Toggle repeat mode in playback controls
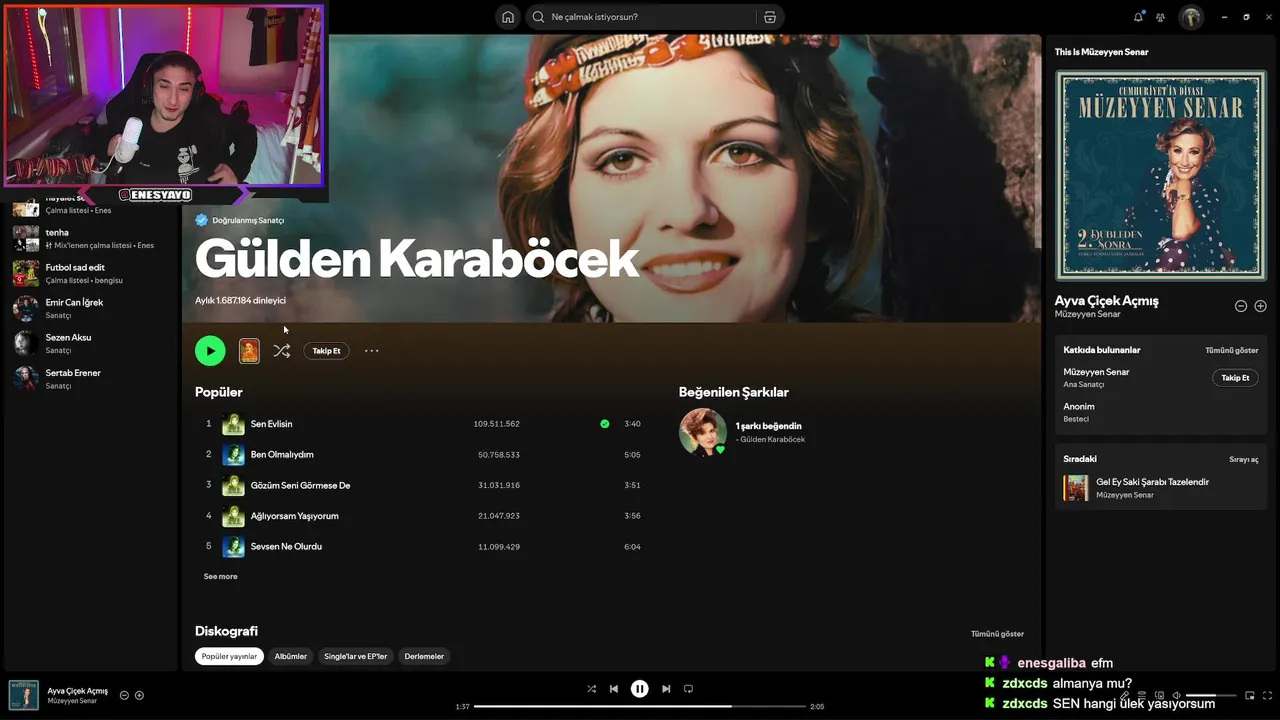Image resolution: width=1280 pixels, height=720 pixels. [x=688, y=689]
